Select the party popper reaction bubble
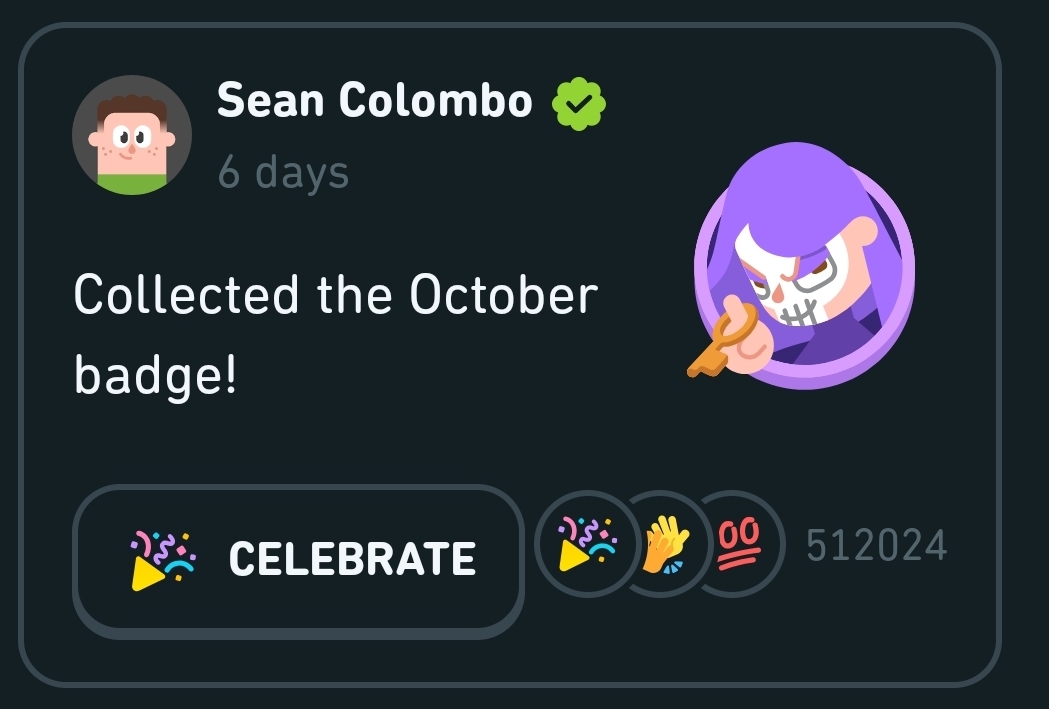This screenshot has width=1049, height=709. (x=587, y=544)
